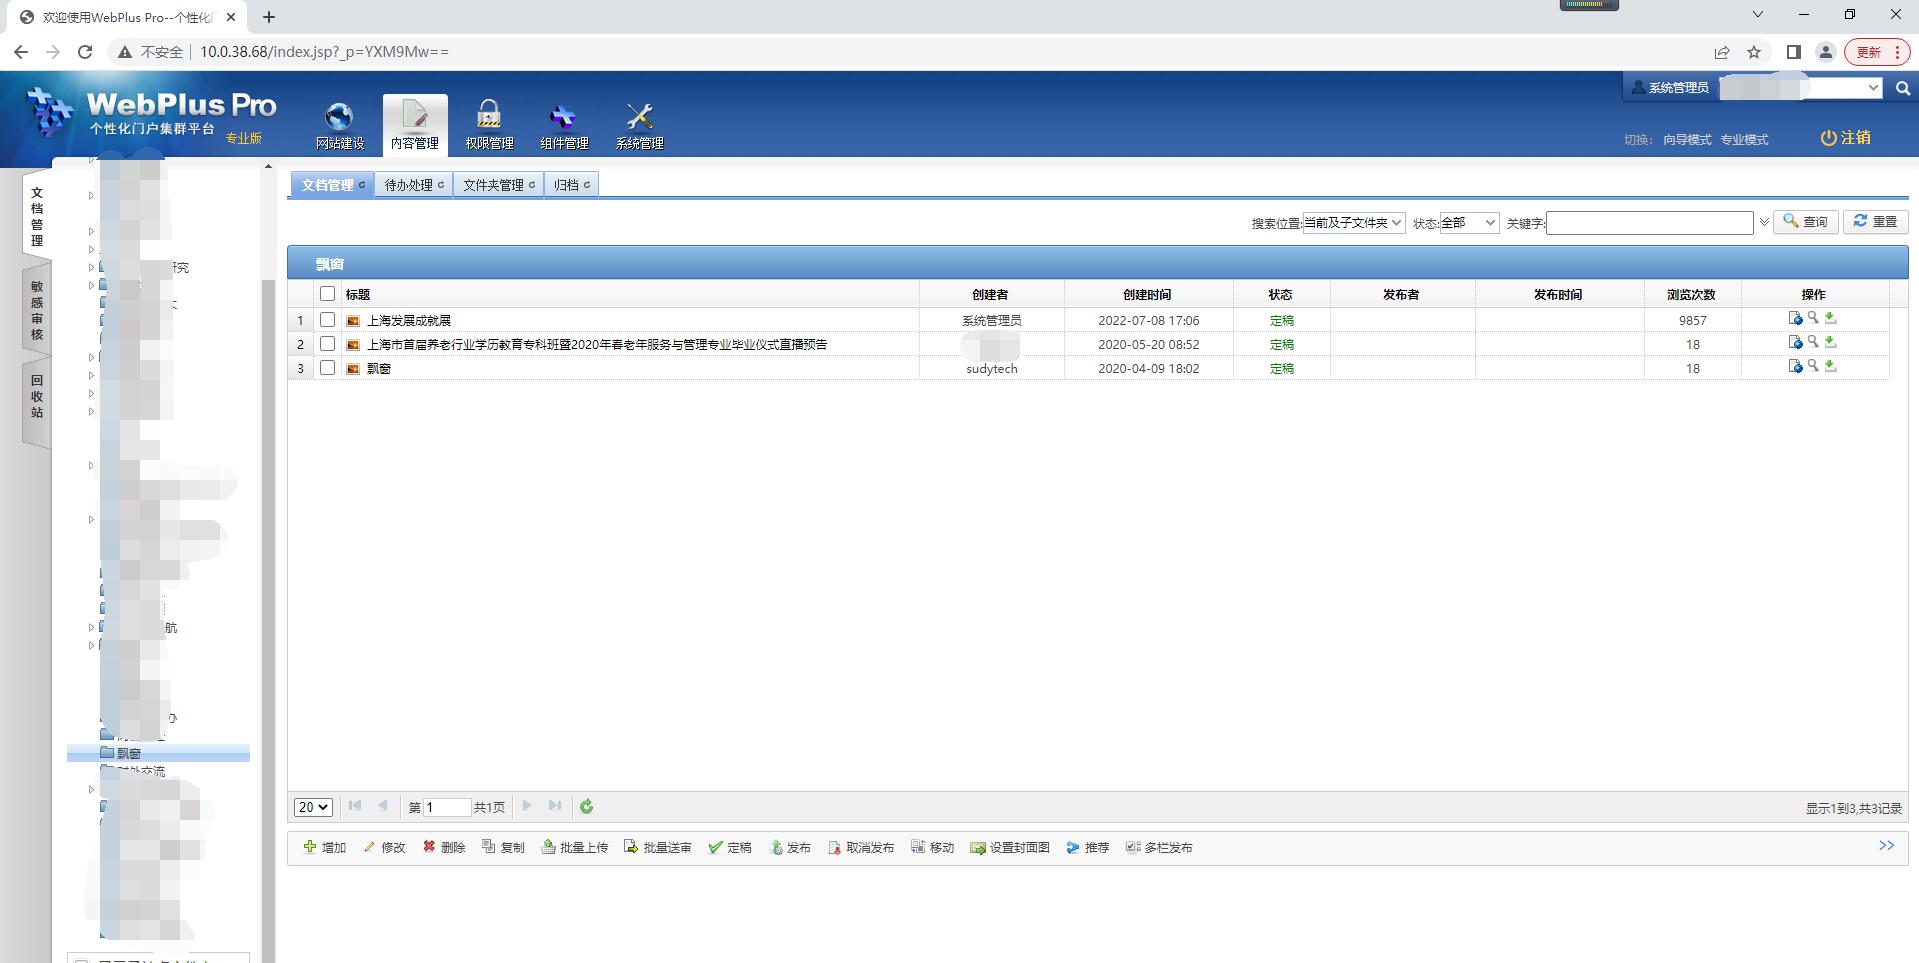Click the refresh icon in pagination bar
Screen dimensions: 1919x963
(x=587, y=807)
